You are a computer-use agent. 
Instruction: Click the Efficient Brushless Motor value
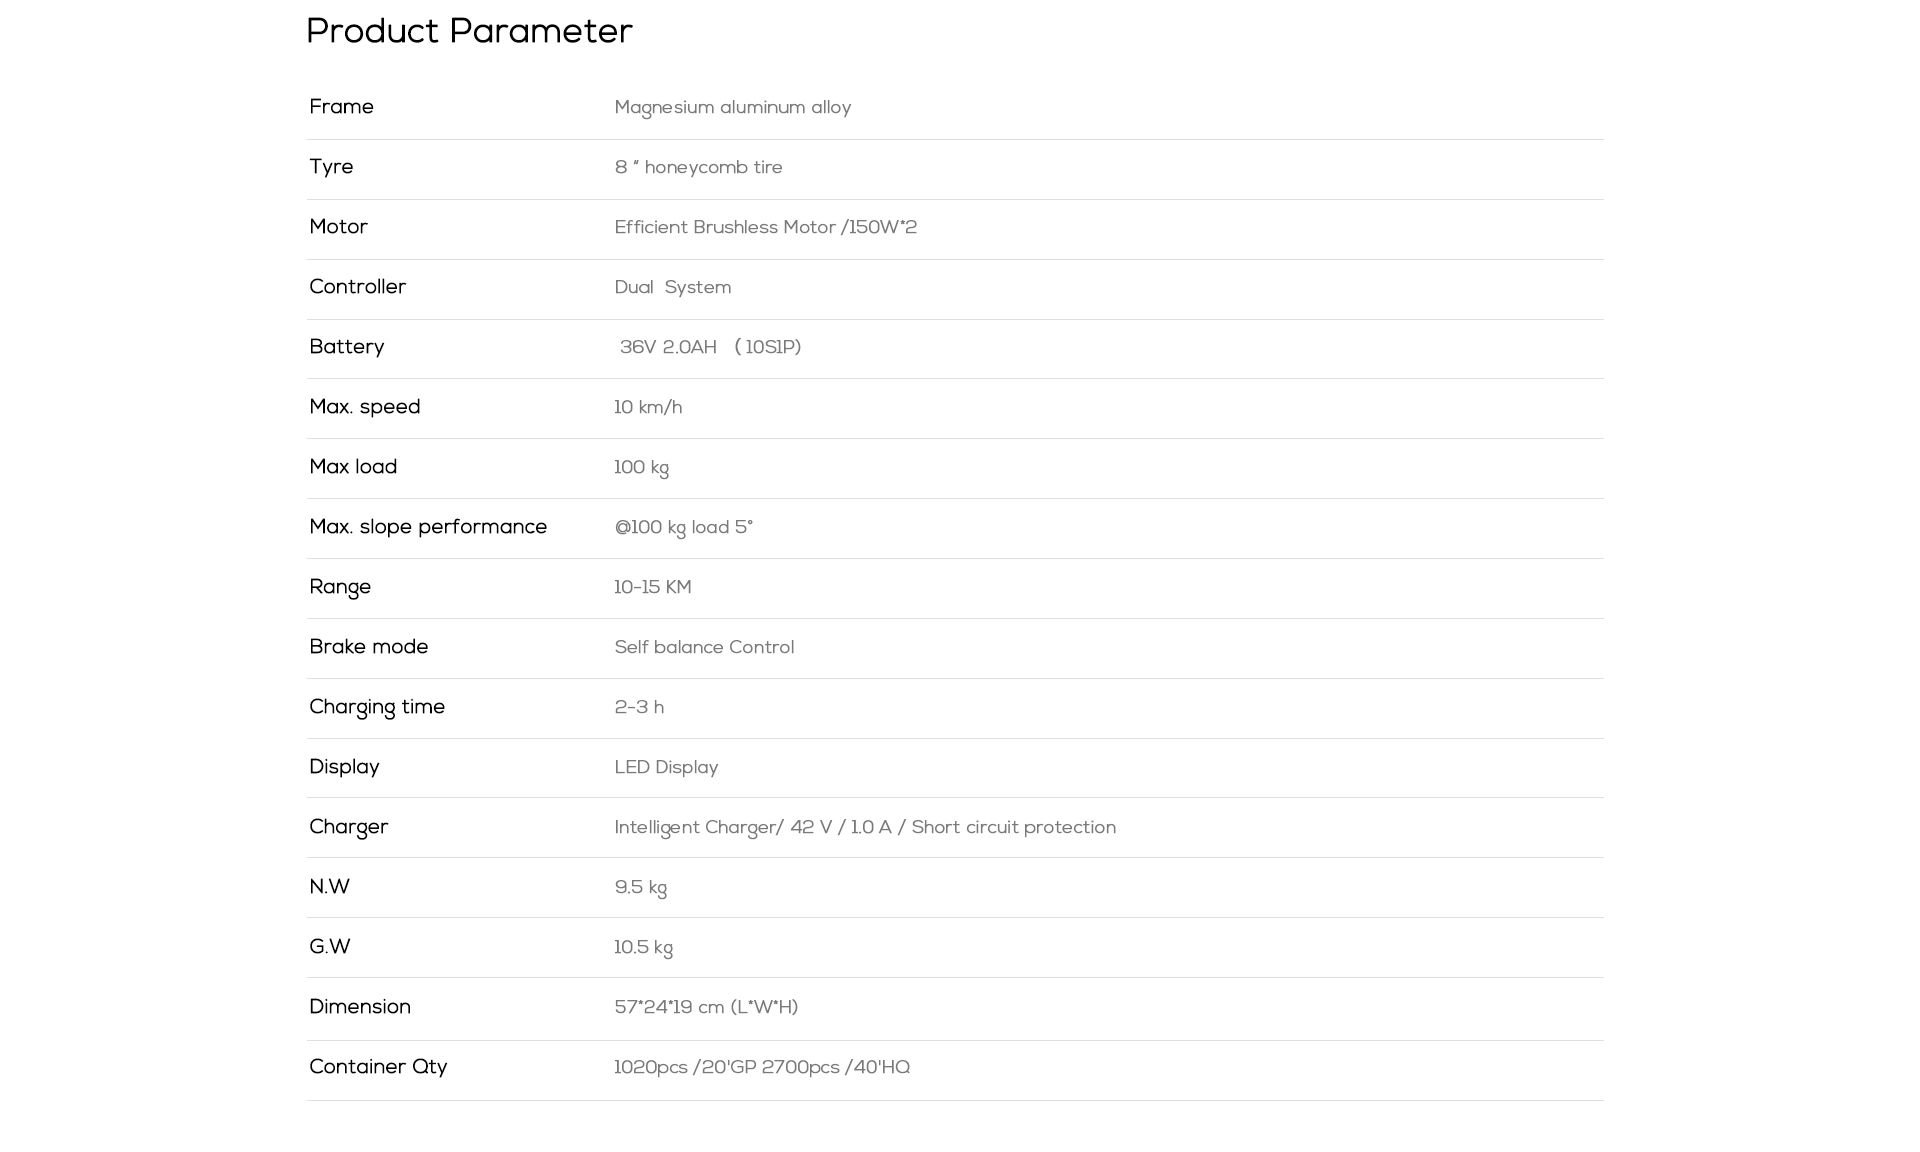[x=765, y=228]
